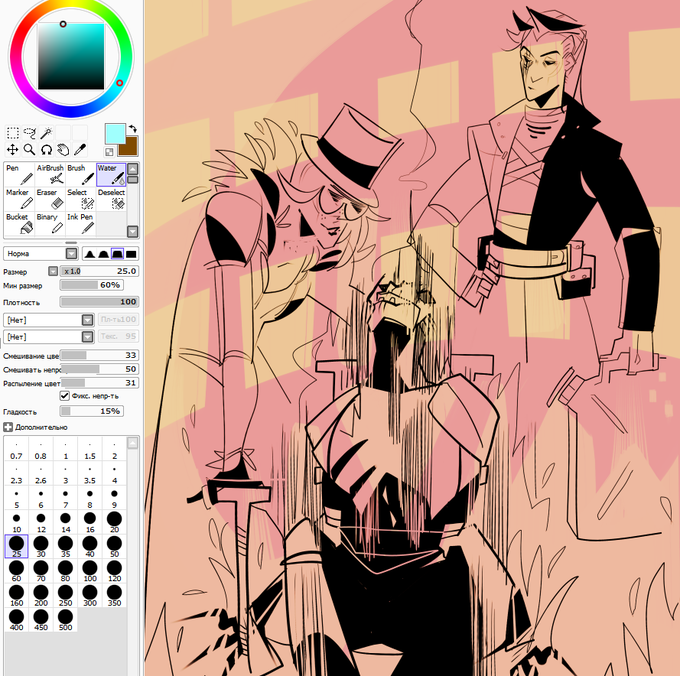Select the Marker tool

coord(19,199)
